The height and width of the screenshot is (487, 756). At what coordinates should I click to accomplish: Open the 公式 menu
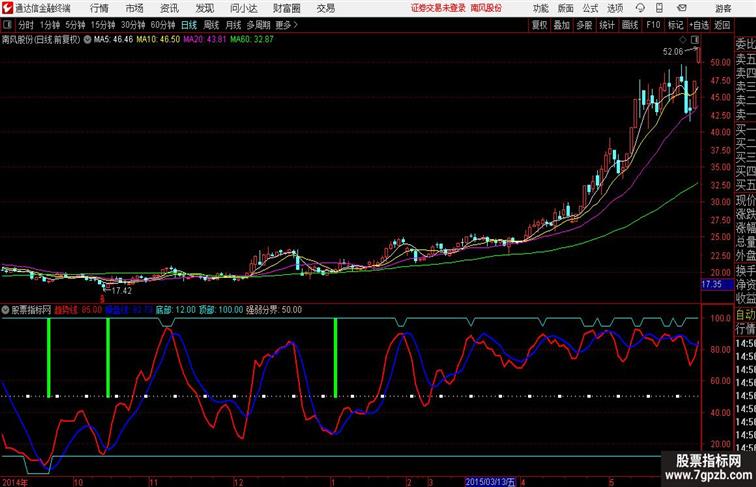pyautogui.click(x=590, y=8)
